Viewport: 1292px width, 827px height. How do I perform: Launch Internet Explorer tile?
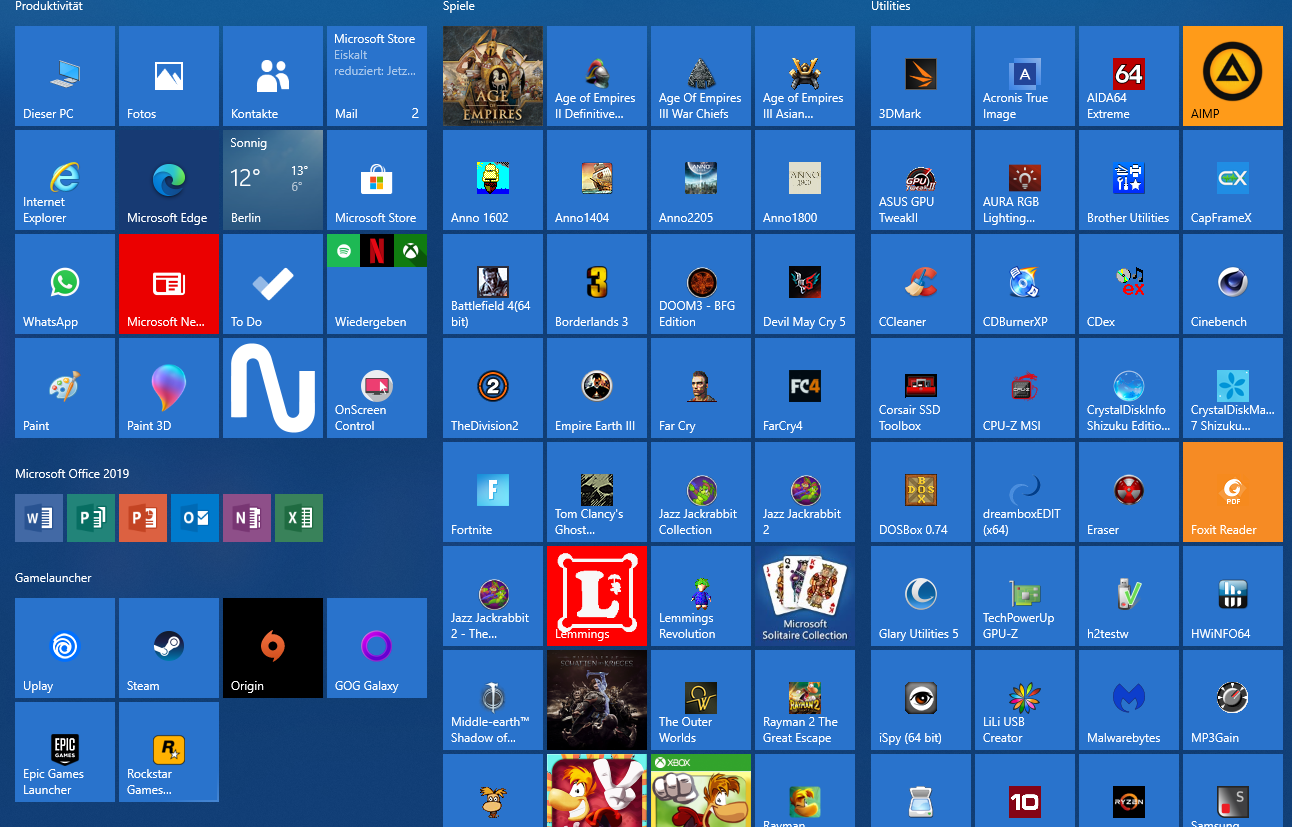click(x=65, y=180)
